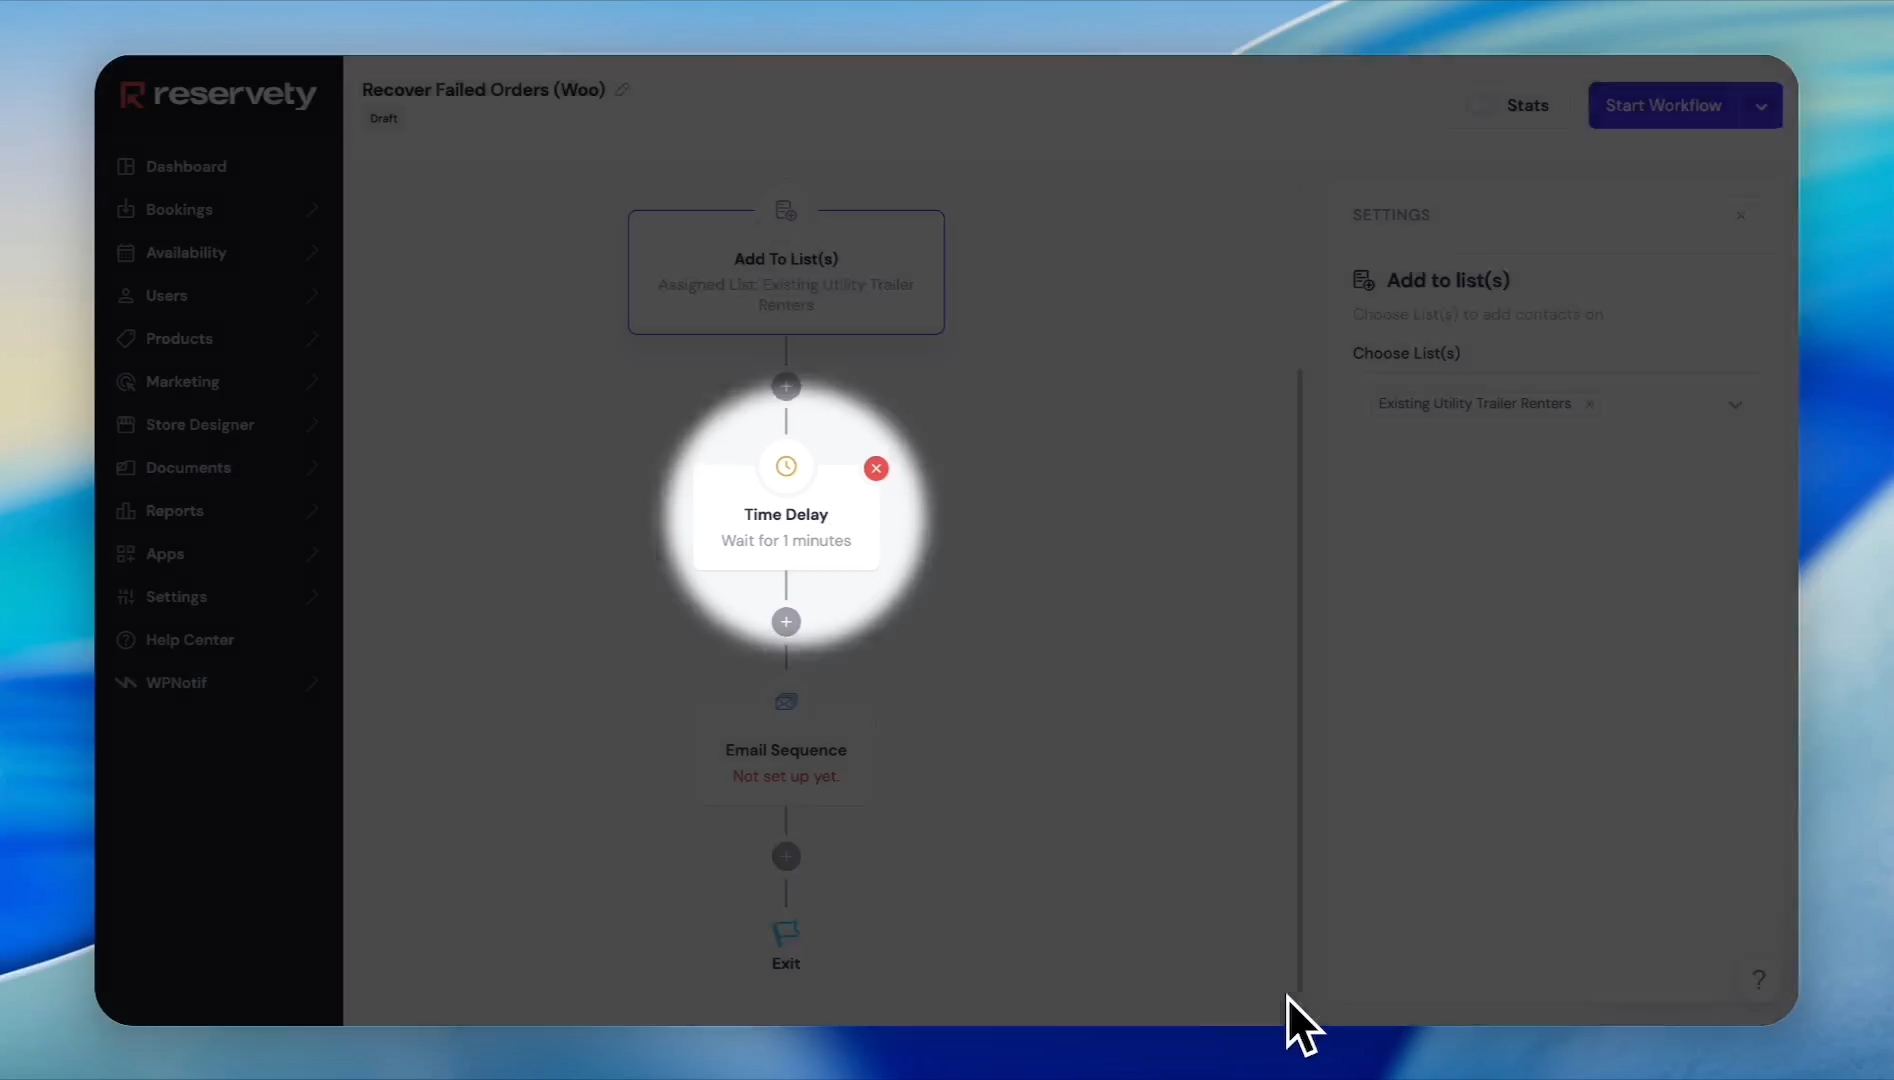Click the Apps grid icon
The width and height of the screenshot is (1894, 1080).
(x=125, y=553)
